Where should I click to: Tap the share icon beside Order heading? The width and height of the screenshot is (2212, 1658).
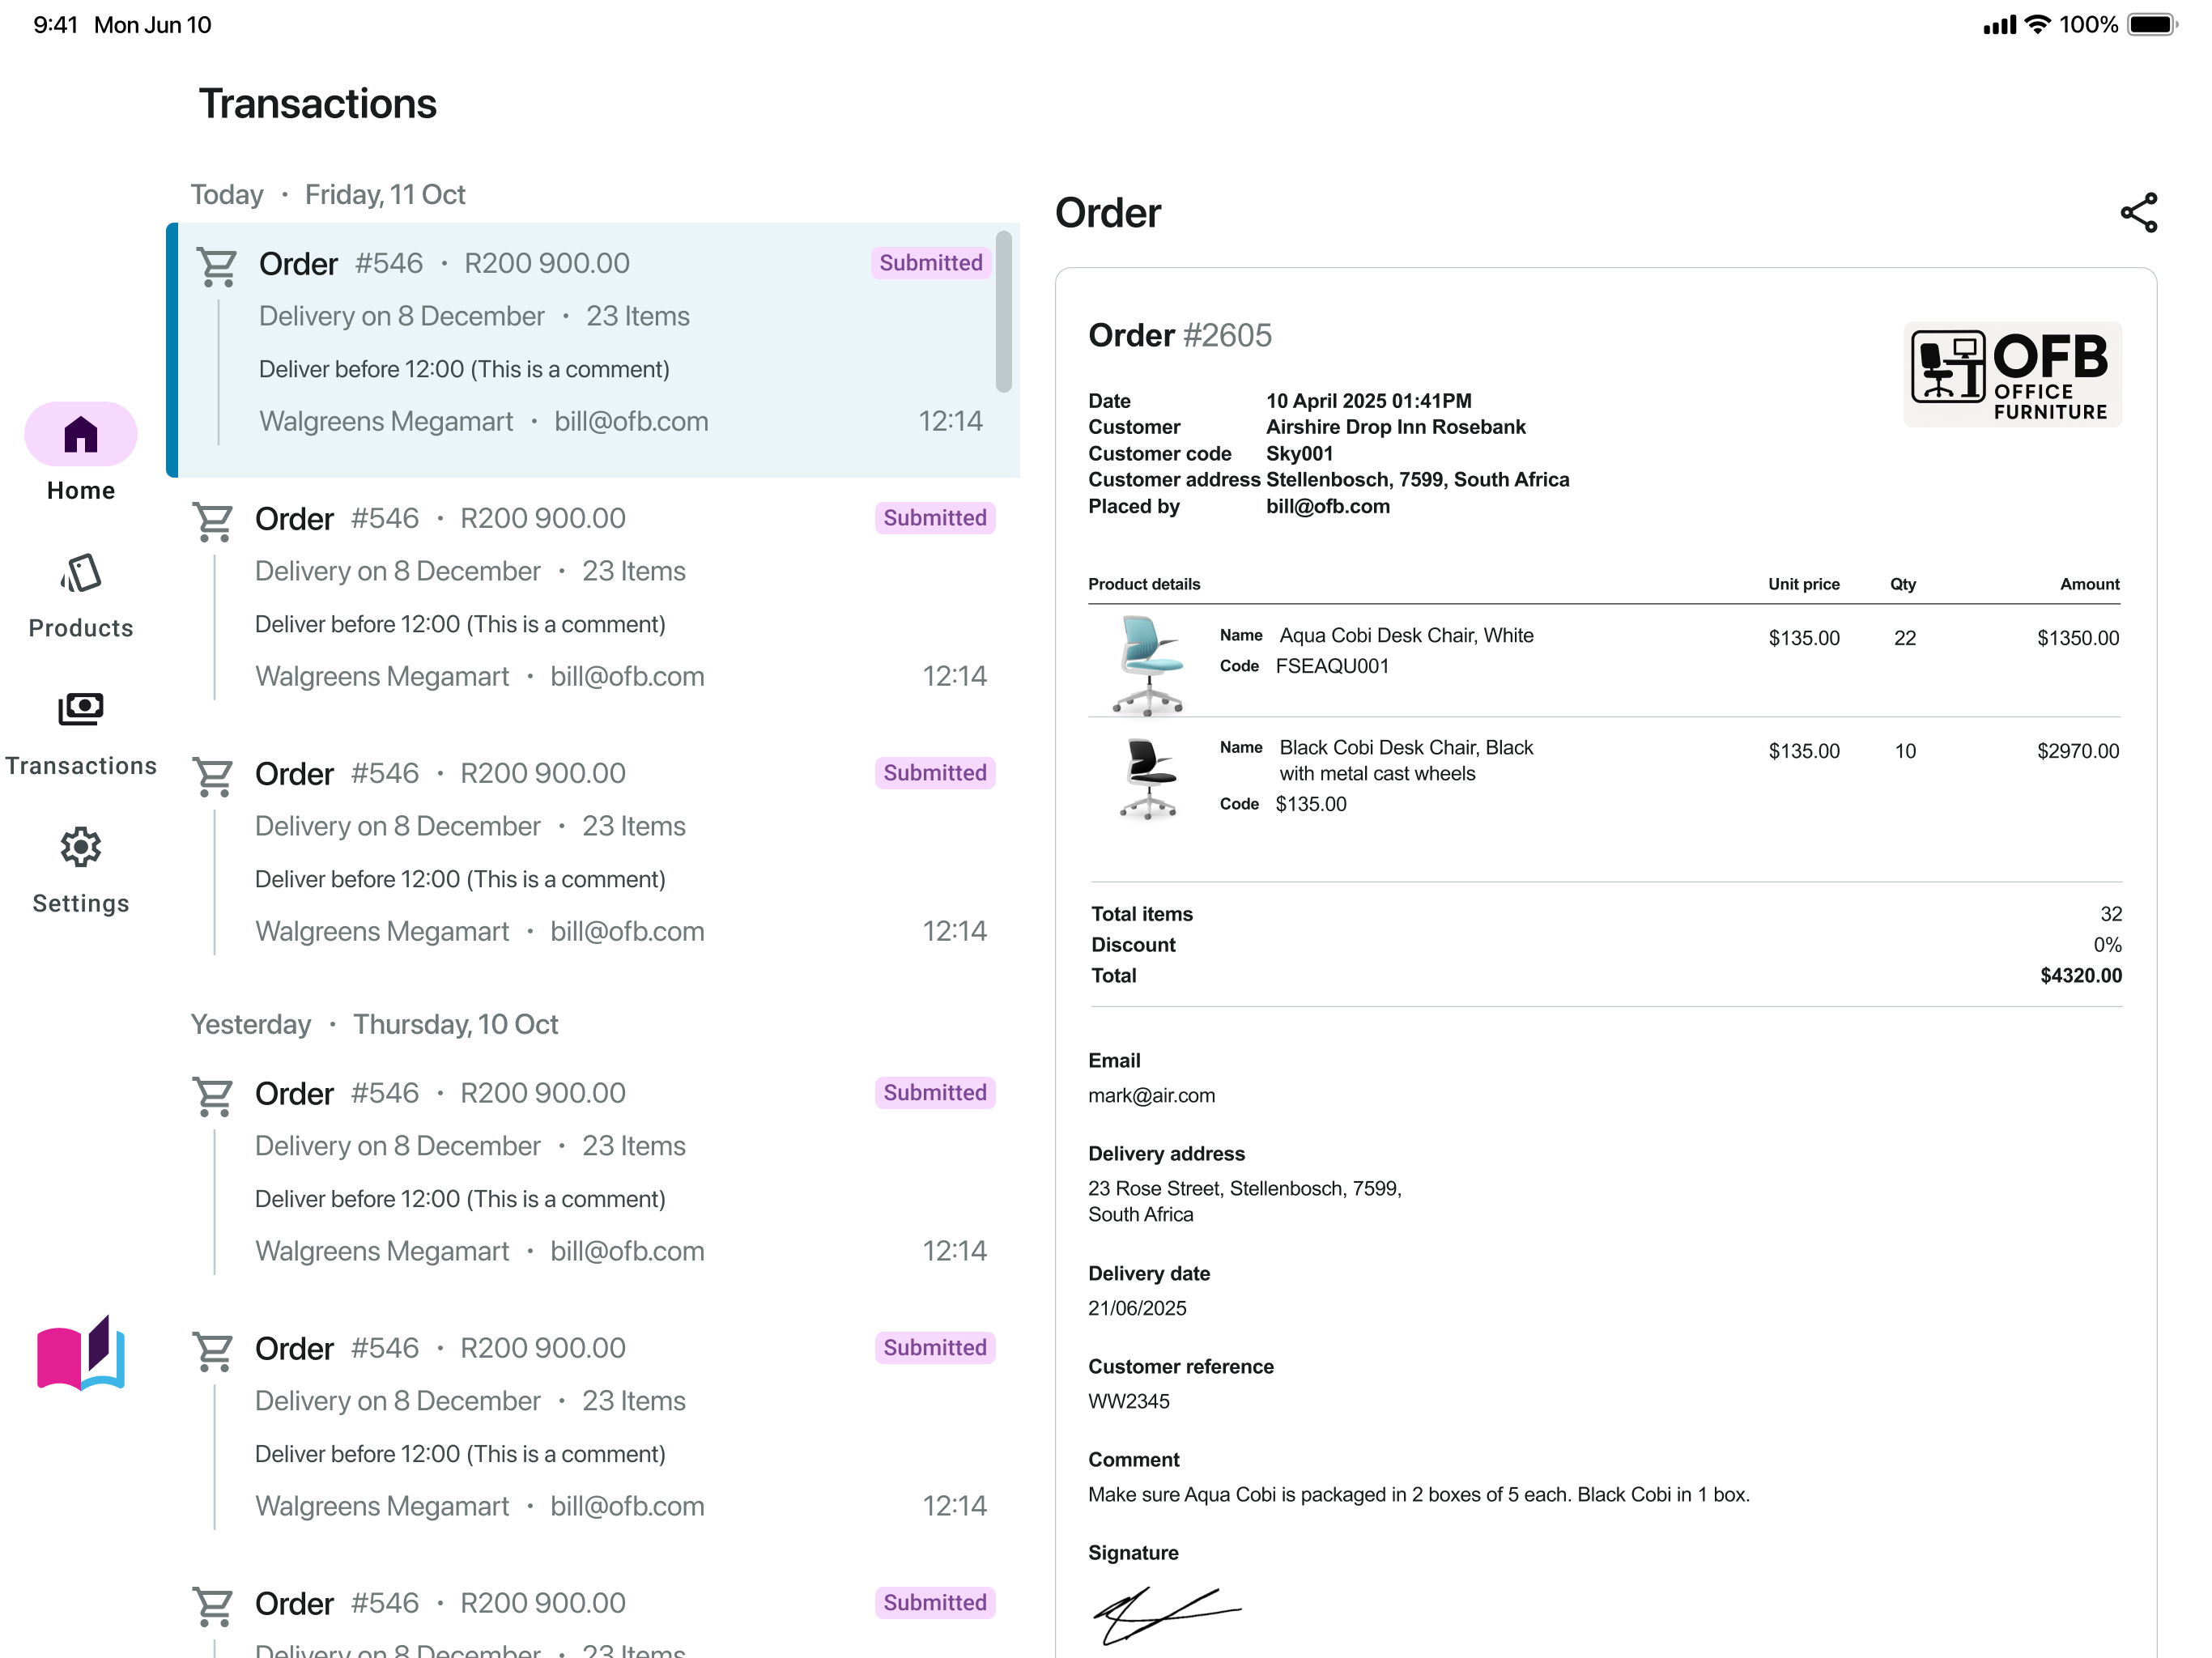2138,213
